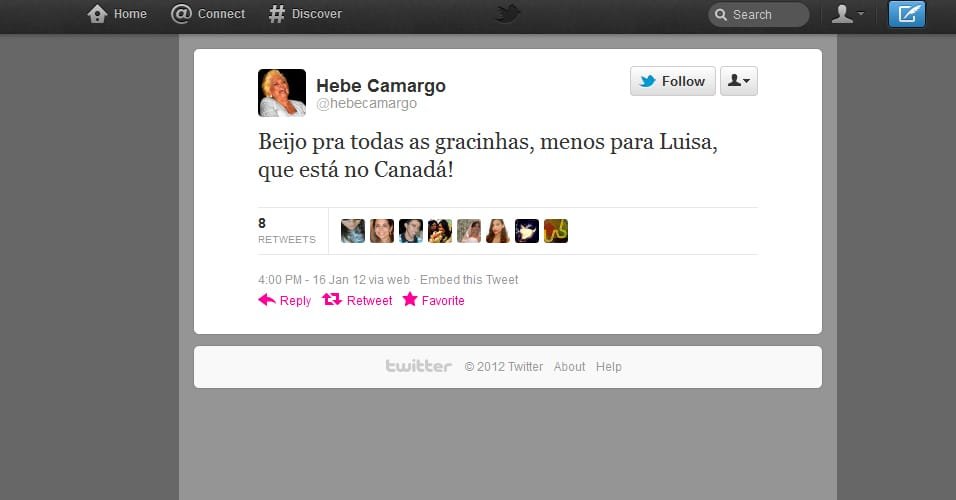This screenshot has height=500, width=956.
Task: Open the Embed this Tweet link
Action: tap(469, 279)
